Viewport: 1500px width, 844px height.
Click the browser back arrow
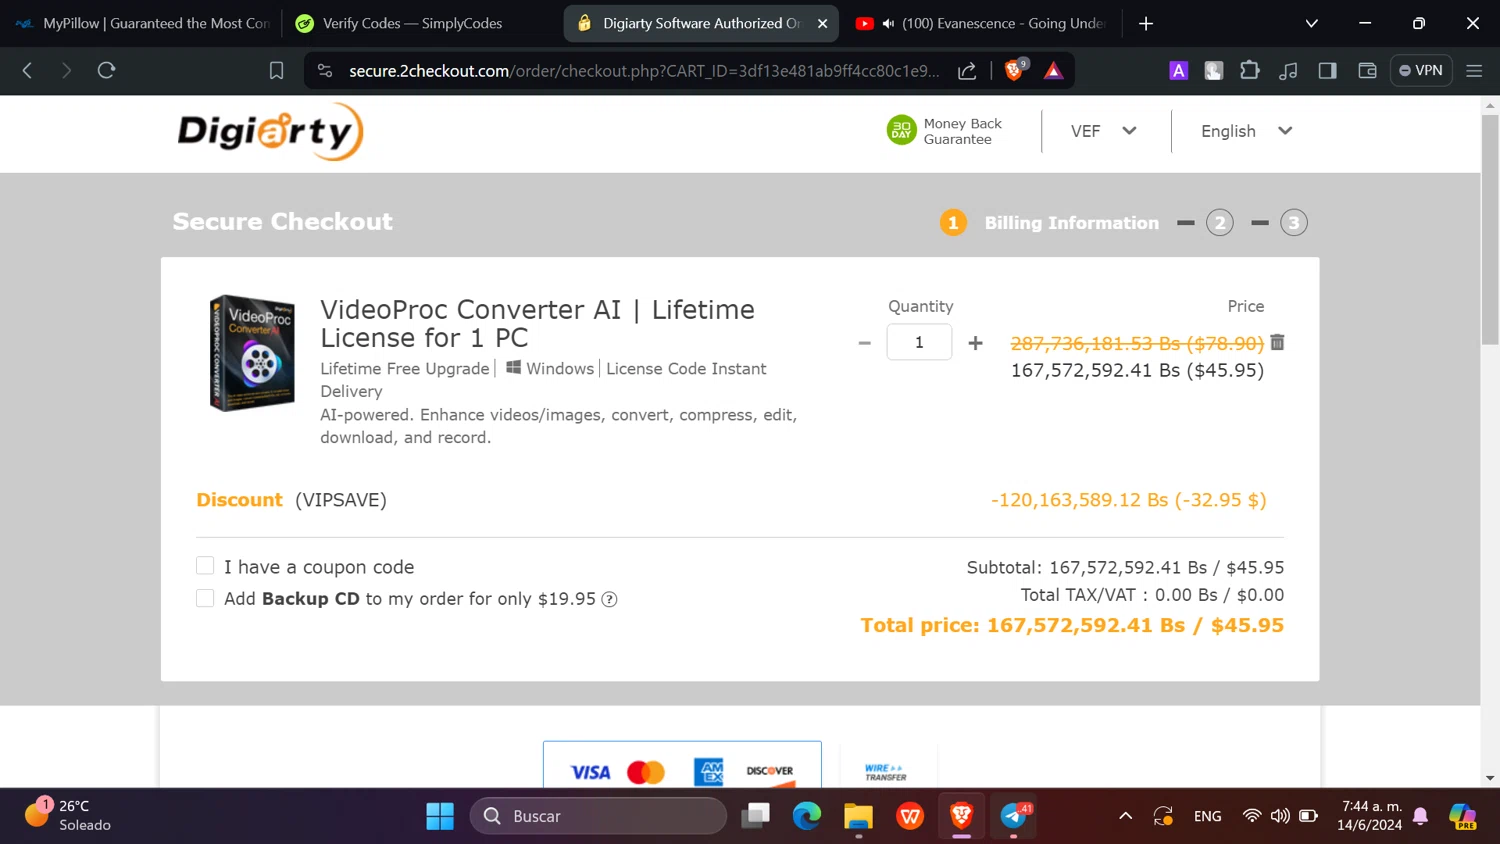click(x=27, y=70)
